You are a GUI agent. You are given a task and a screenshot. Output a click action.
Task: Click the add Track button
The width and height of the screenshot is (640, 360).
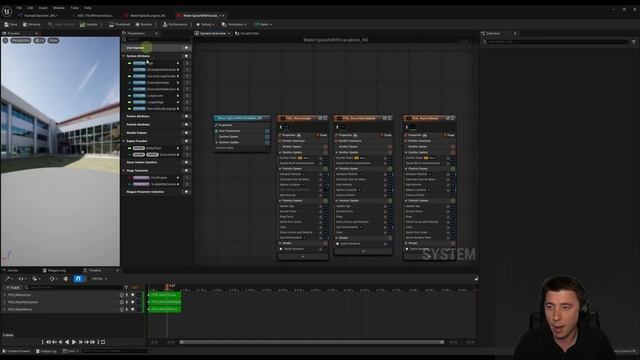(12, 287)
